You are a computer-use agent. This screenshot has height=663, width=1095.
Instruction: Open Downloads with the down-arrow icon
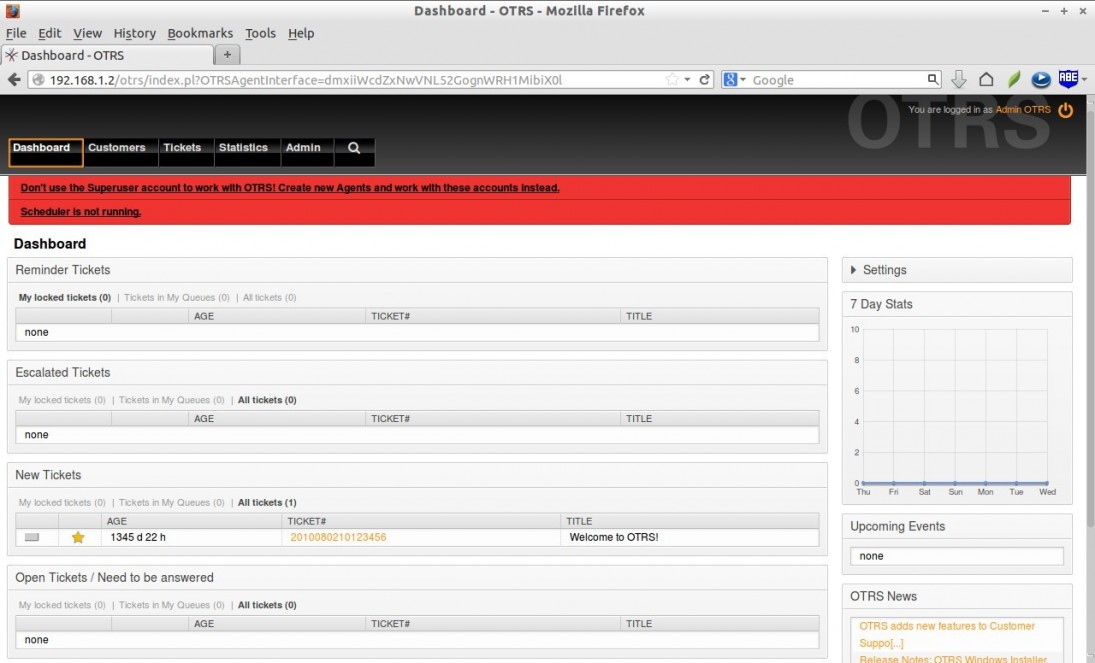click(959, 79)
